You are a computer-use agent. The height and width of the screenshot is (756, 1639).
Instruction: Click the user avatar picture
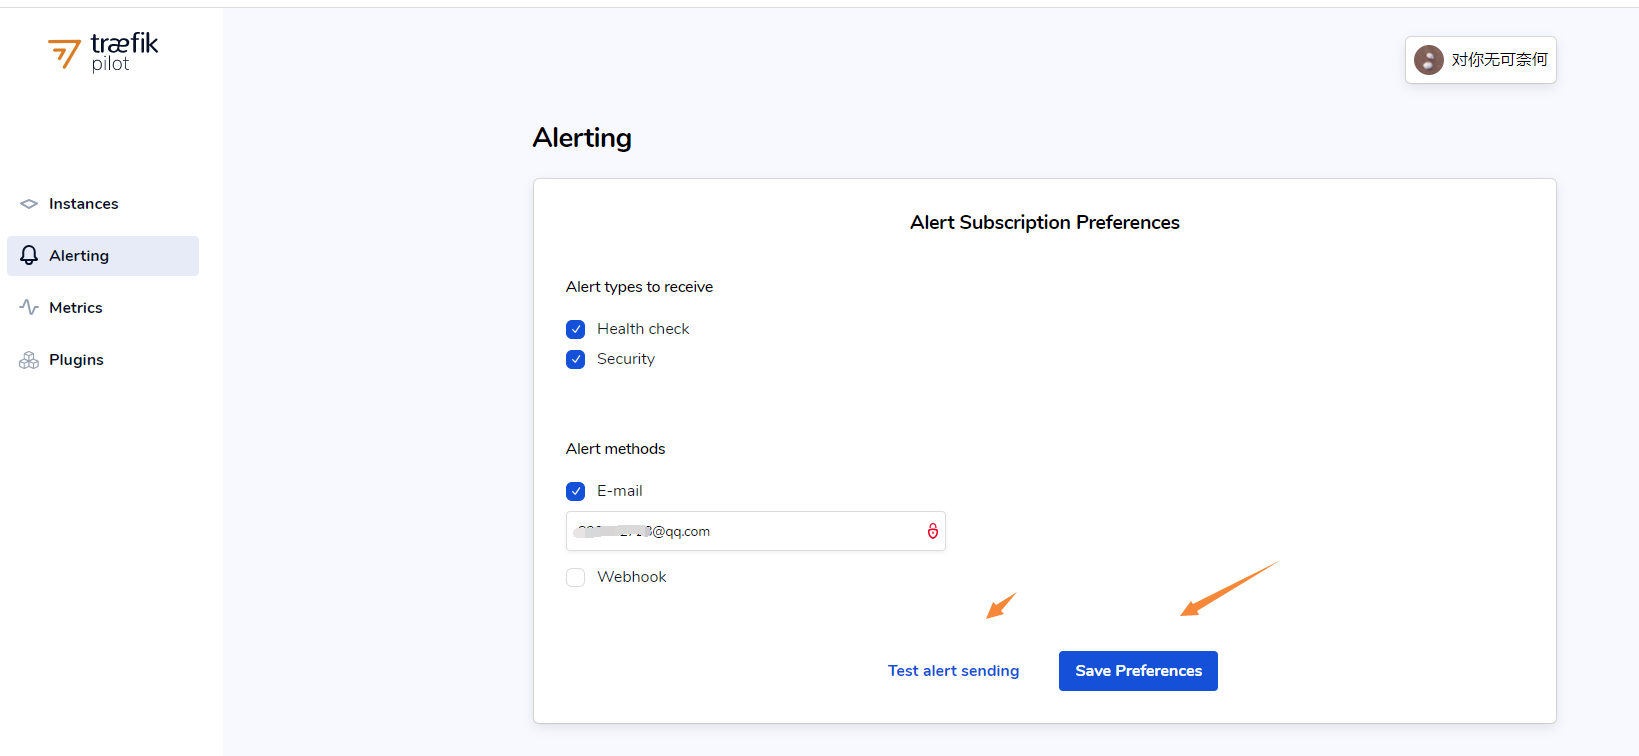1428,60
